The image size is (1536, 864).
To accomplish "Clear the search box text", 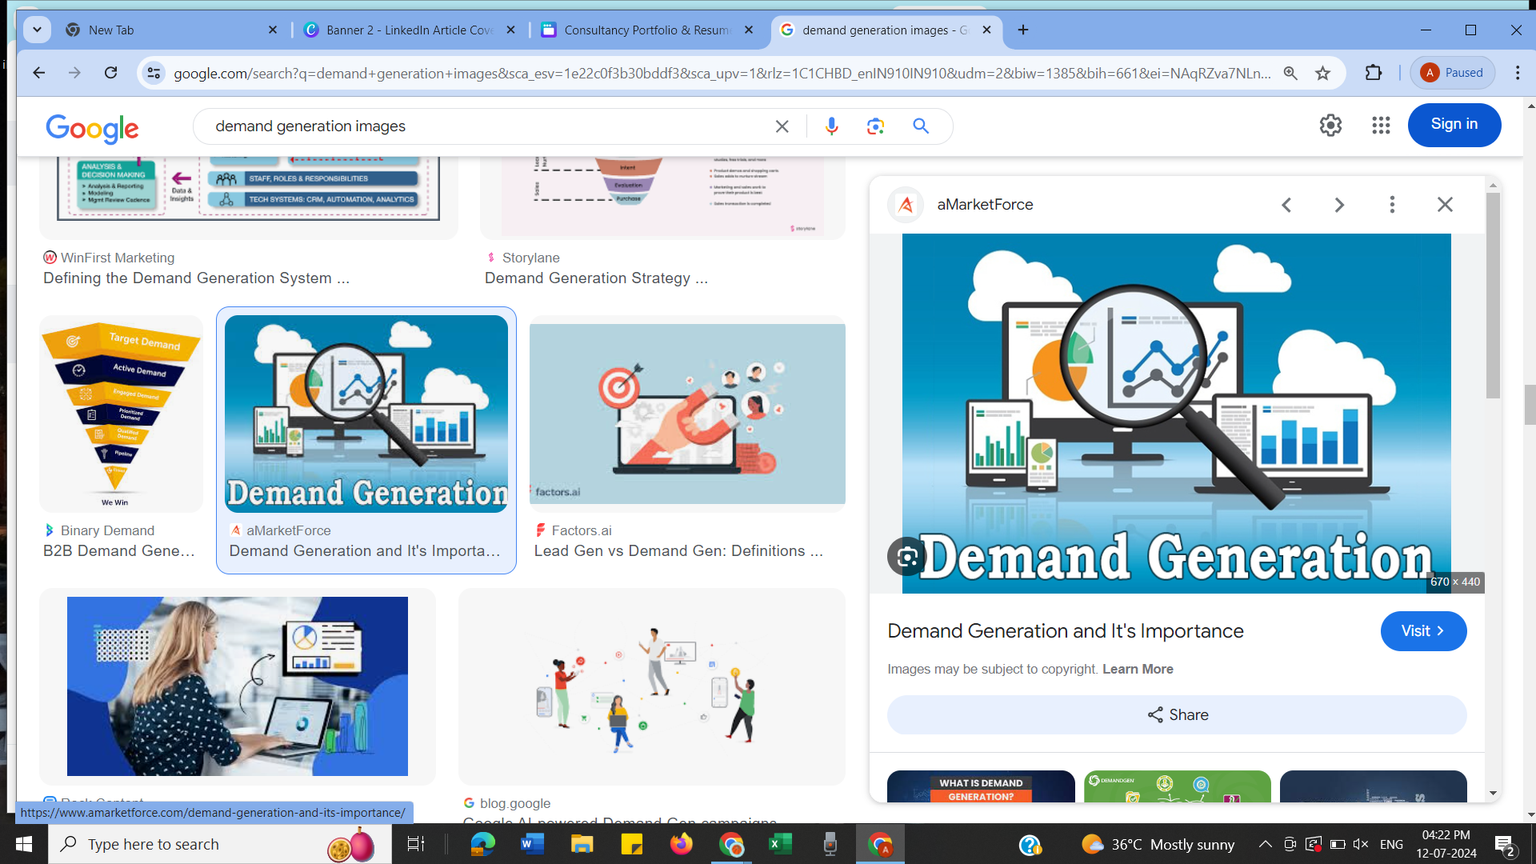I will (782, 126).
